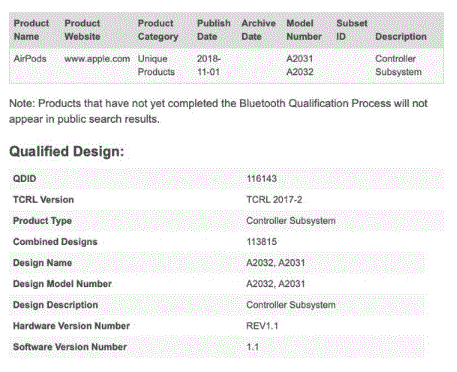
Task: Click the Product Website column header
Action: tap(82, 30)
